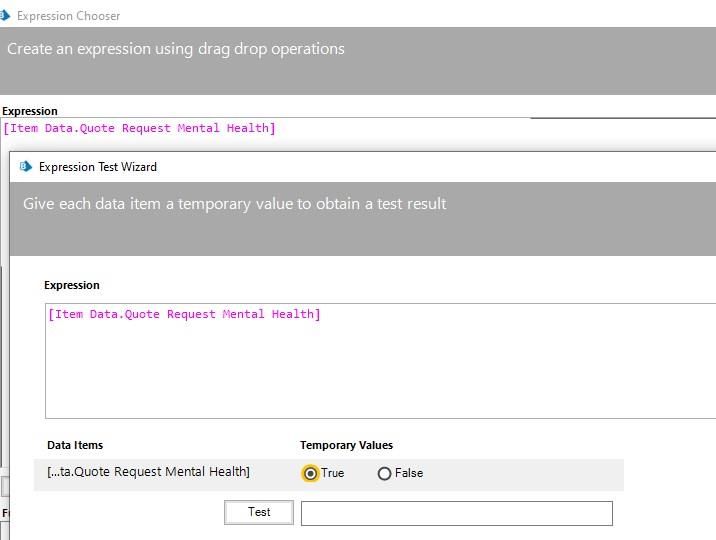Click the Expression Chooser window icon
This screenshot has width=716, height=540.
click(5, 15)
